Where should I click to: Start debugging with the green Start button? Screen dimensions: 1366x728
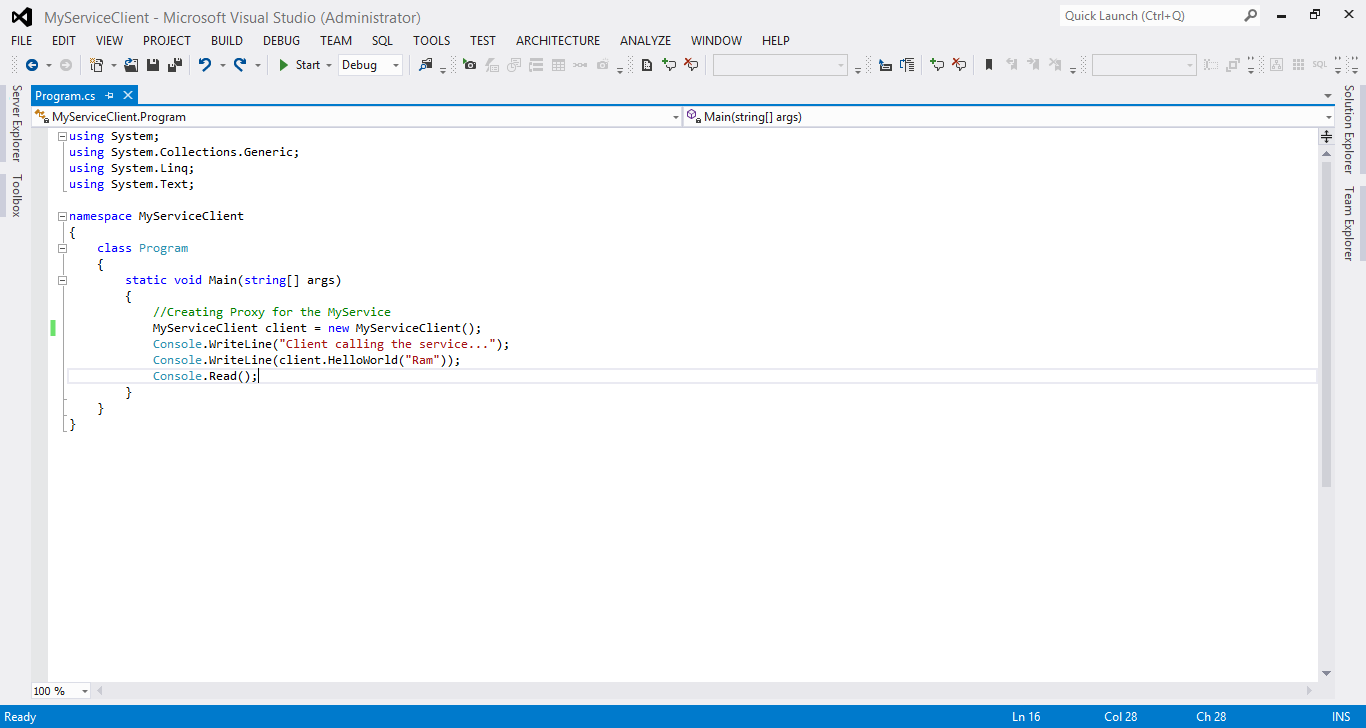coord(299,65)
